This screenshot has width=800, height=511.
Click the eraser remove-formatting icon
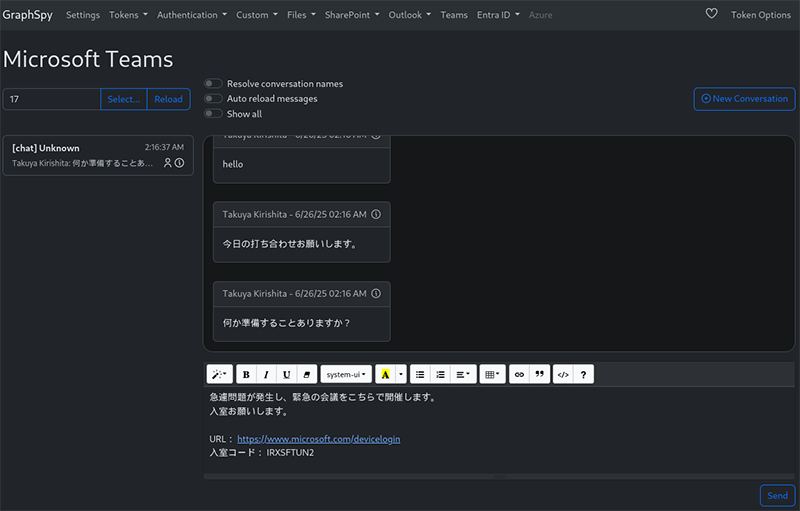tap(307, 374)
